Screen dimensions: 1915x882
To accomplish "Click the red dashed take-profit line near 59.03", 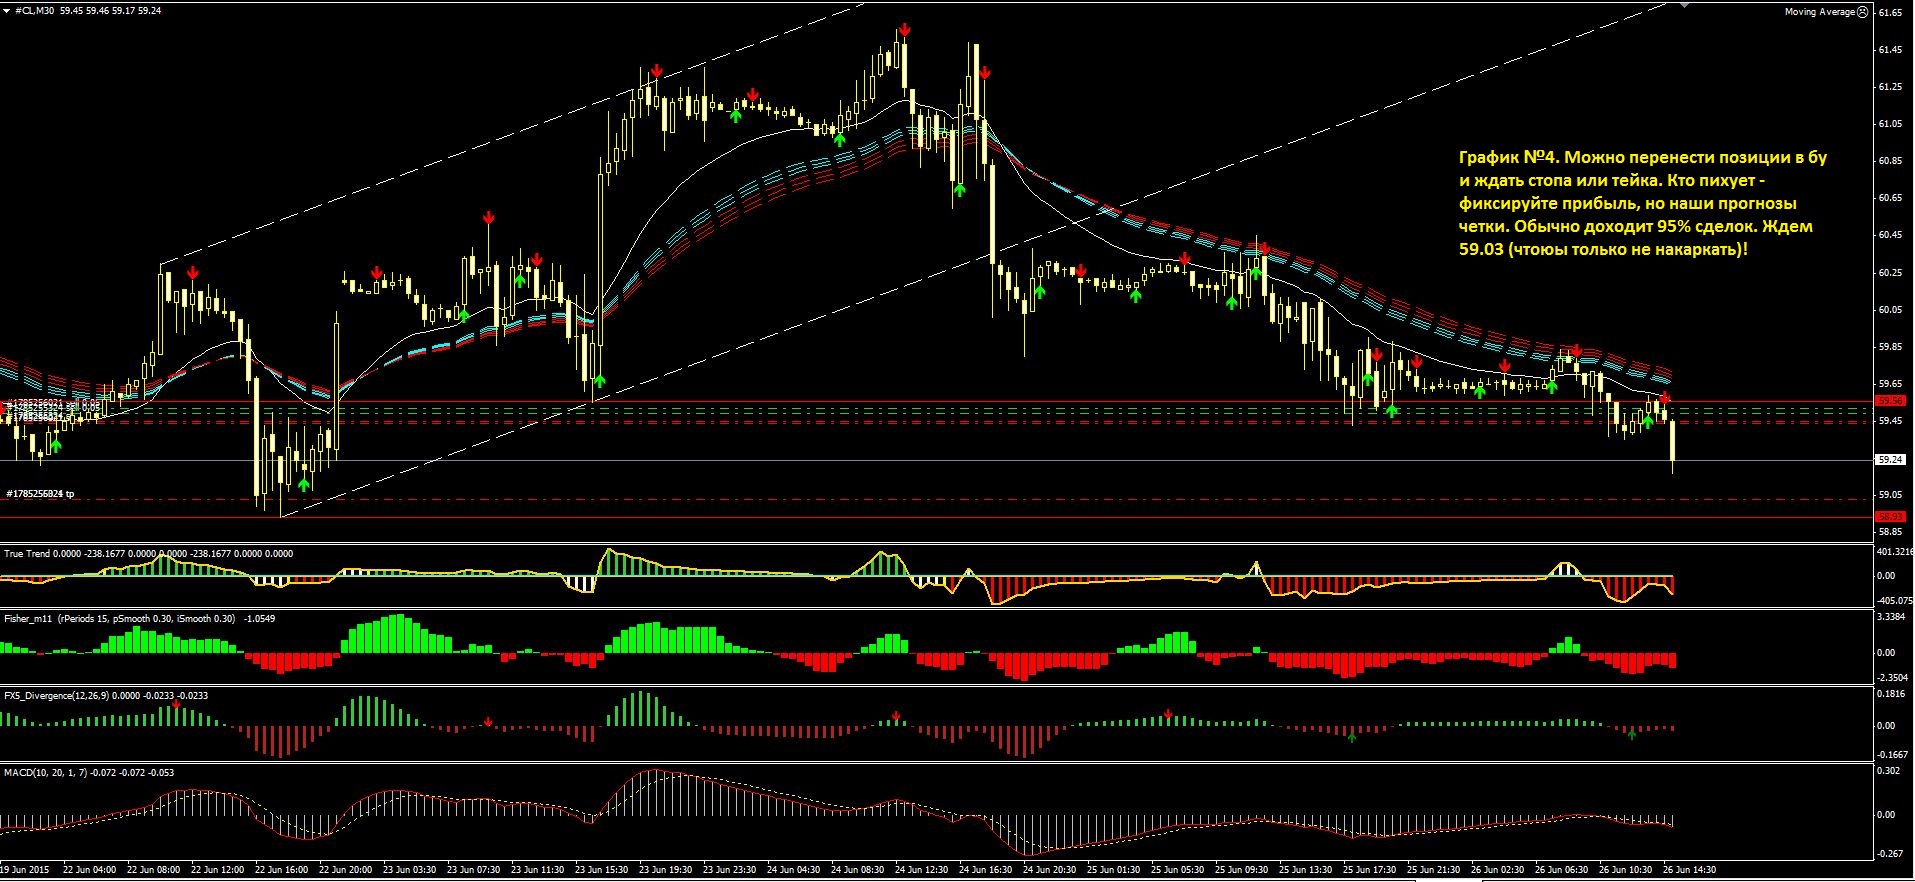I will point(935,499).
